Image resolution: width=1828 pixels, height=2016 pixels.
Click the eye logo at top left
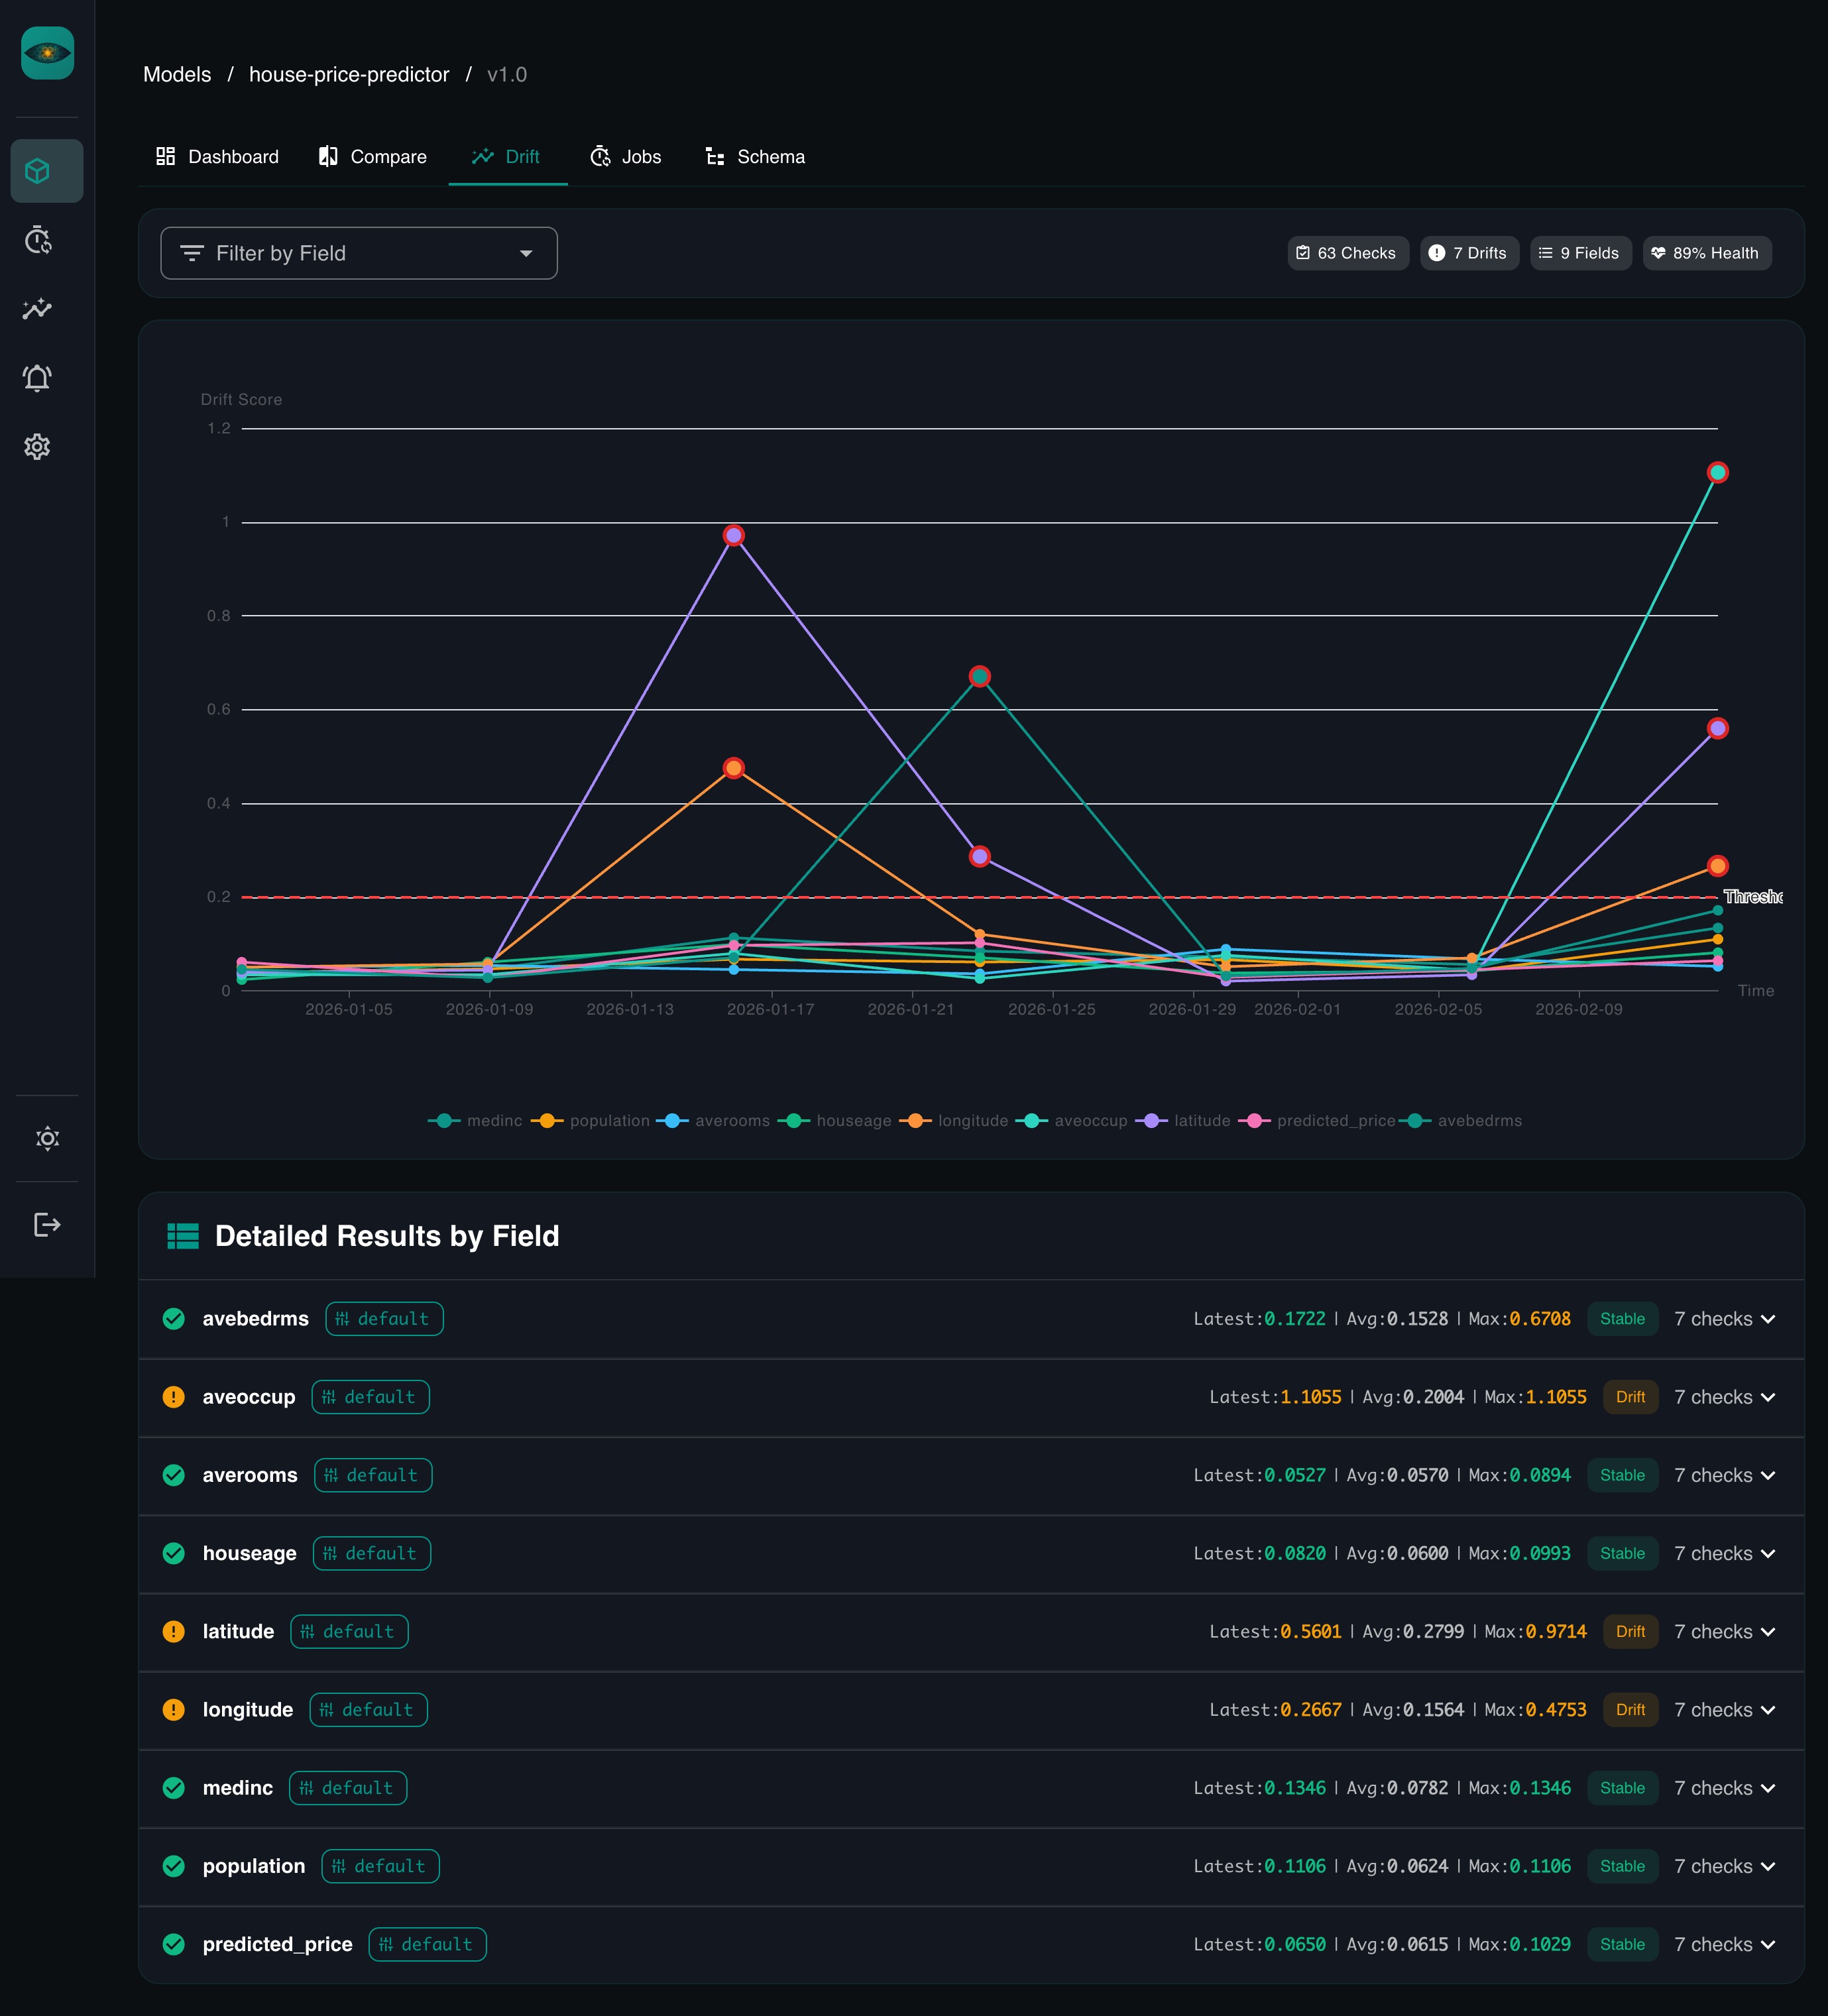tap(47, 53)
